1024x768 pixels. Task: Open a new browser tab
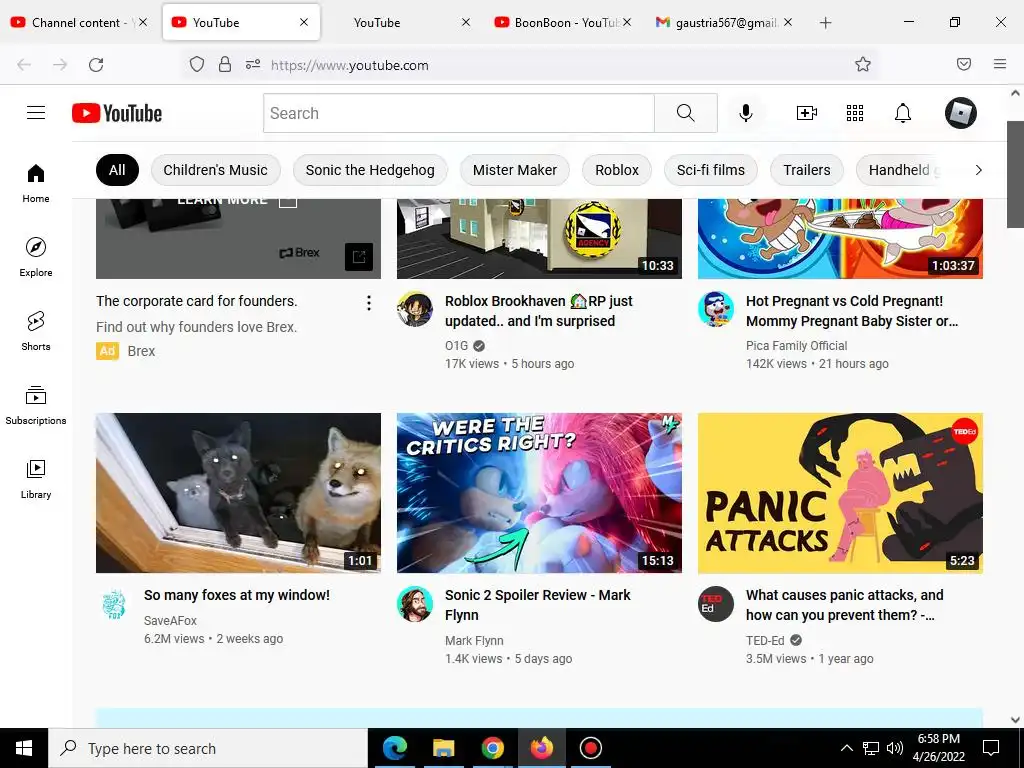click(x=825, y=23)
